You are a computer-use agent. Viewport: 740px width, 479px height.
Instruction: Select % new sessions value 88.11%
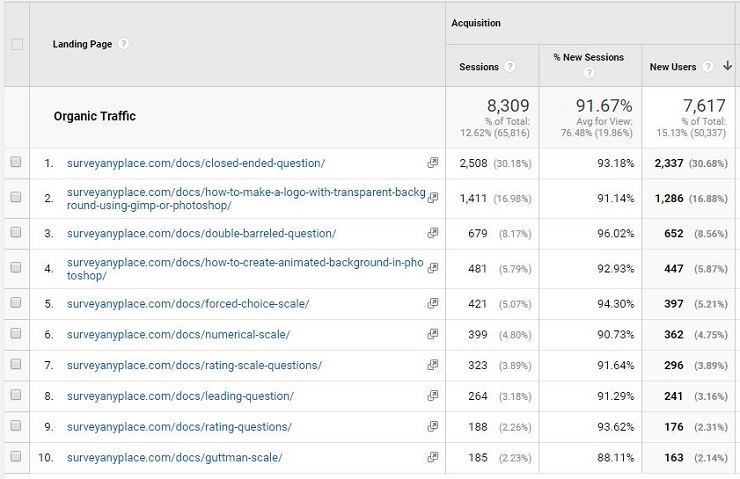pos(615,457)
